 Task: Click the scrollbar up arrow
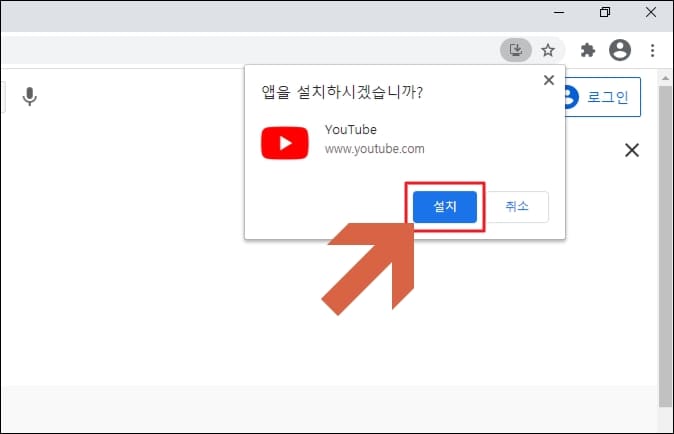coord(665,78)
